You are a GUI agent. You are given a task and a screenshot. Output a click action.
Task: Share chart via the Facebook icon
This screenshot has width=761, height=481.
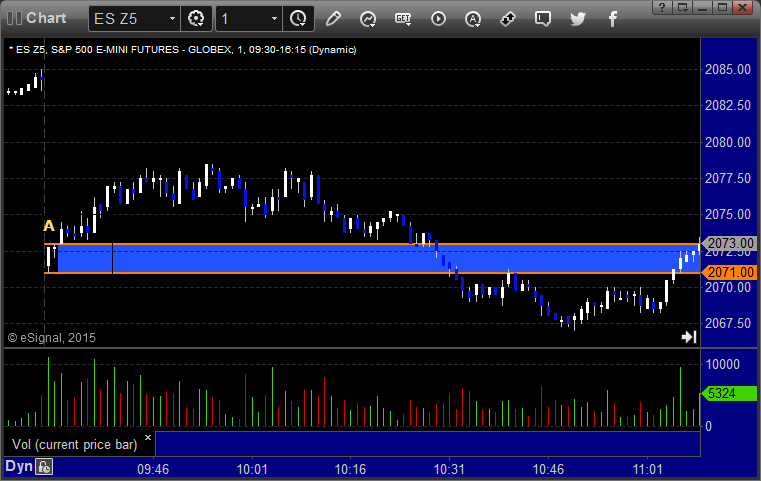(612, 19)
